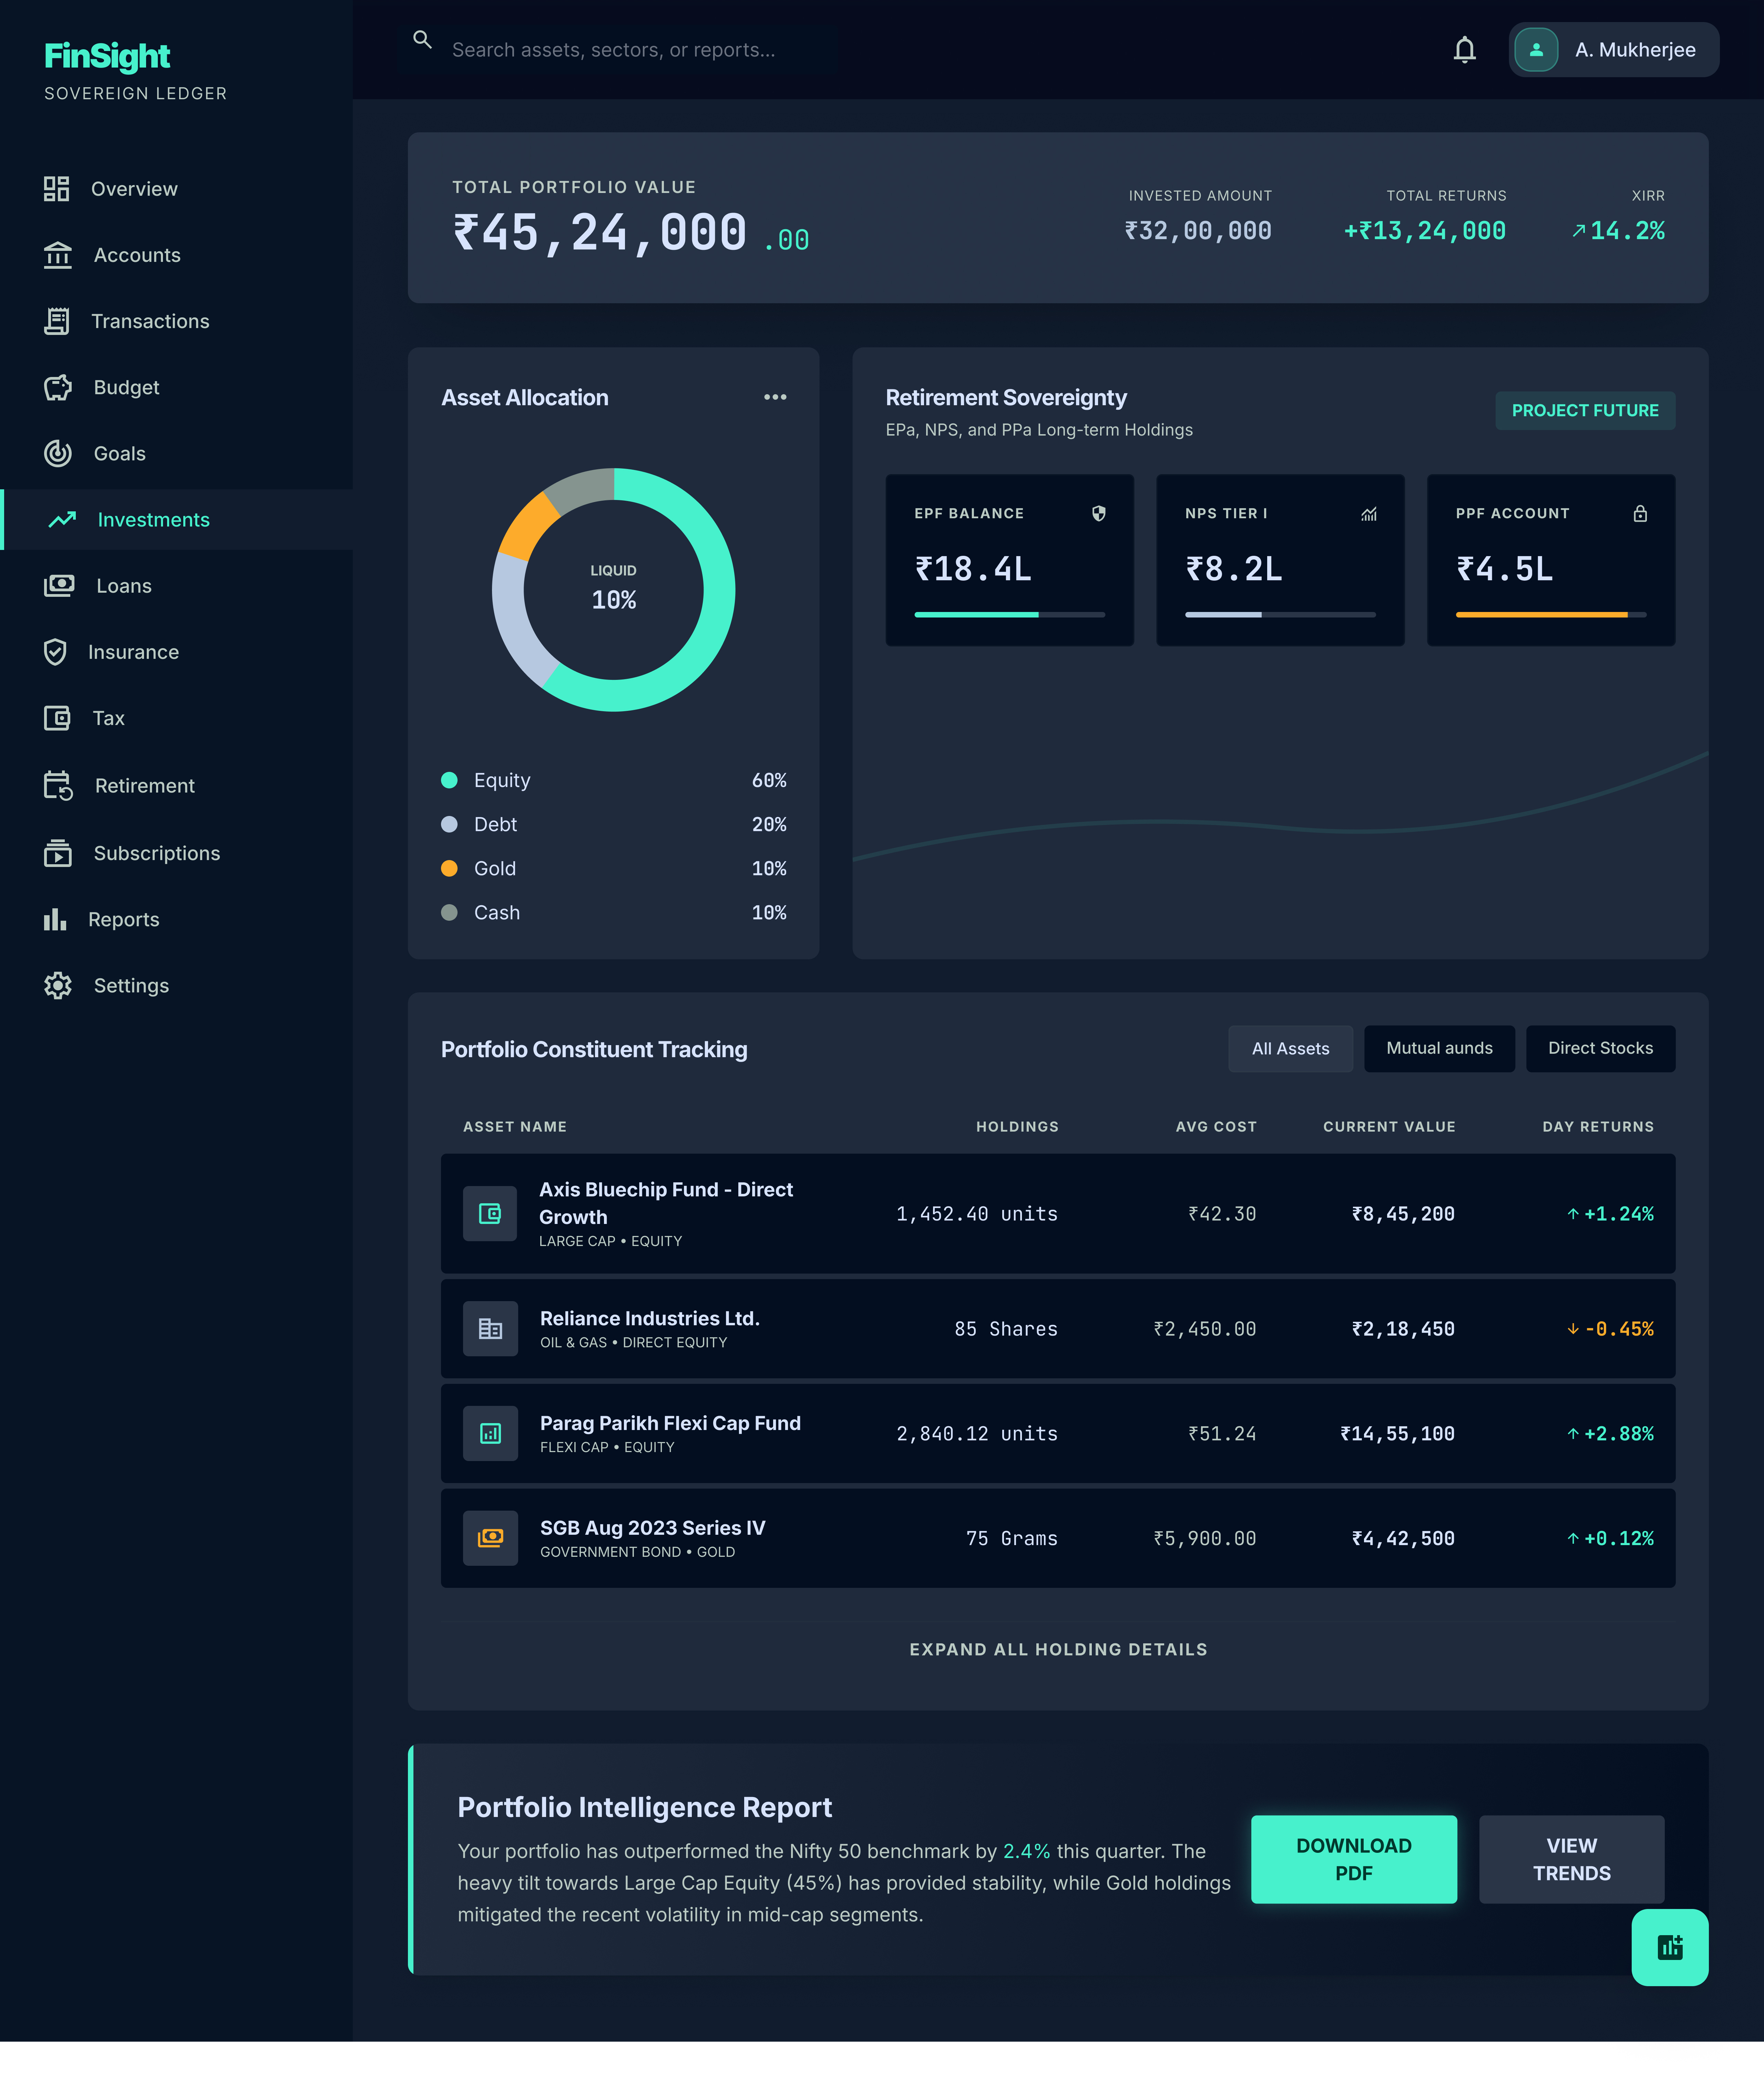Viewport: 1764px width, 2073px height.
Task: Click the Investments trending-up icon
Action: point(62,520)
